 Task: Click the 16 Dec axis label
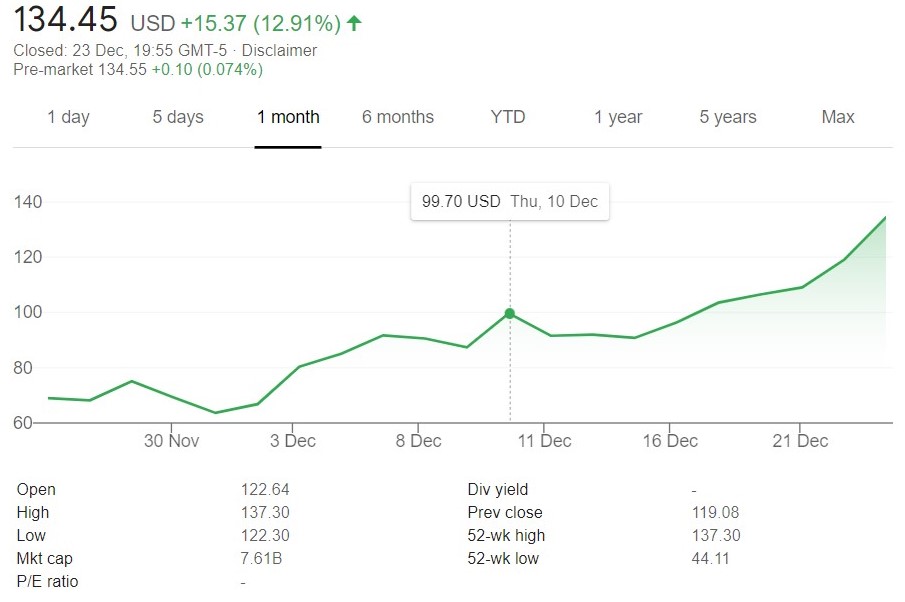click(670, 441)
